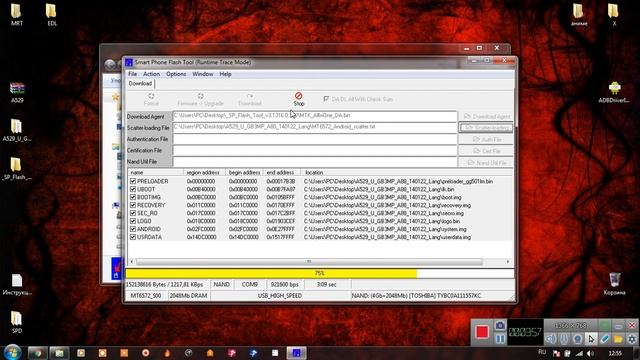This screenshot has height=360, width=640.
Task: Uncheck the PRELOADER partition checkbox
Action: pos(133,181)
